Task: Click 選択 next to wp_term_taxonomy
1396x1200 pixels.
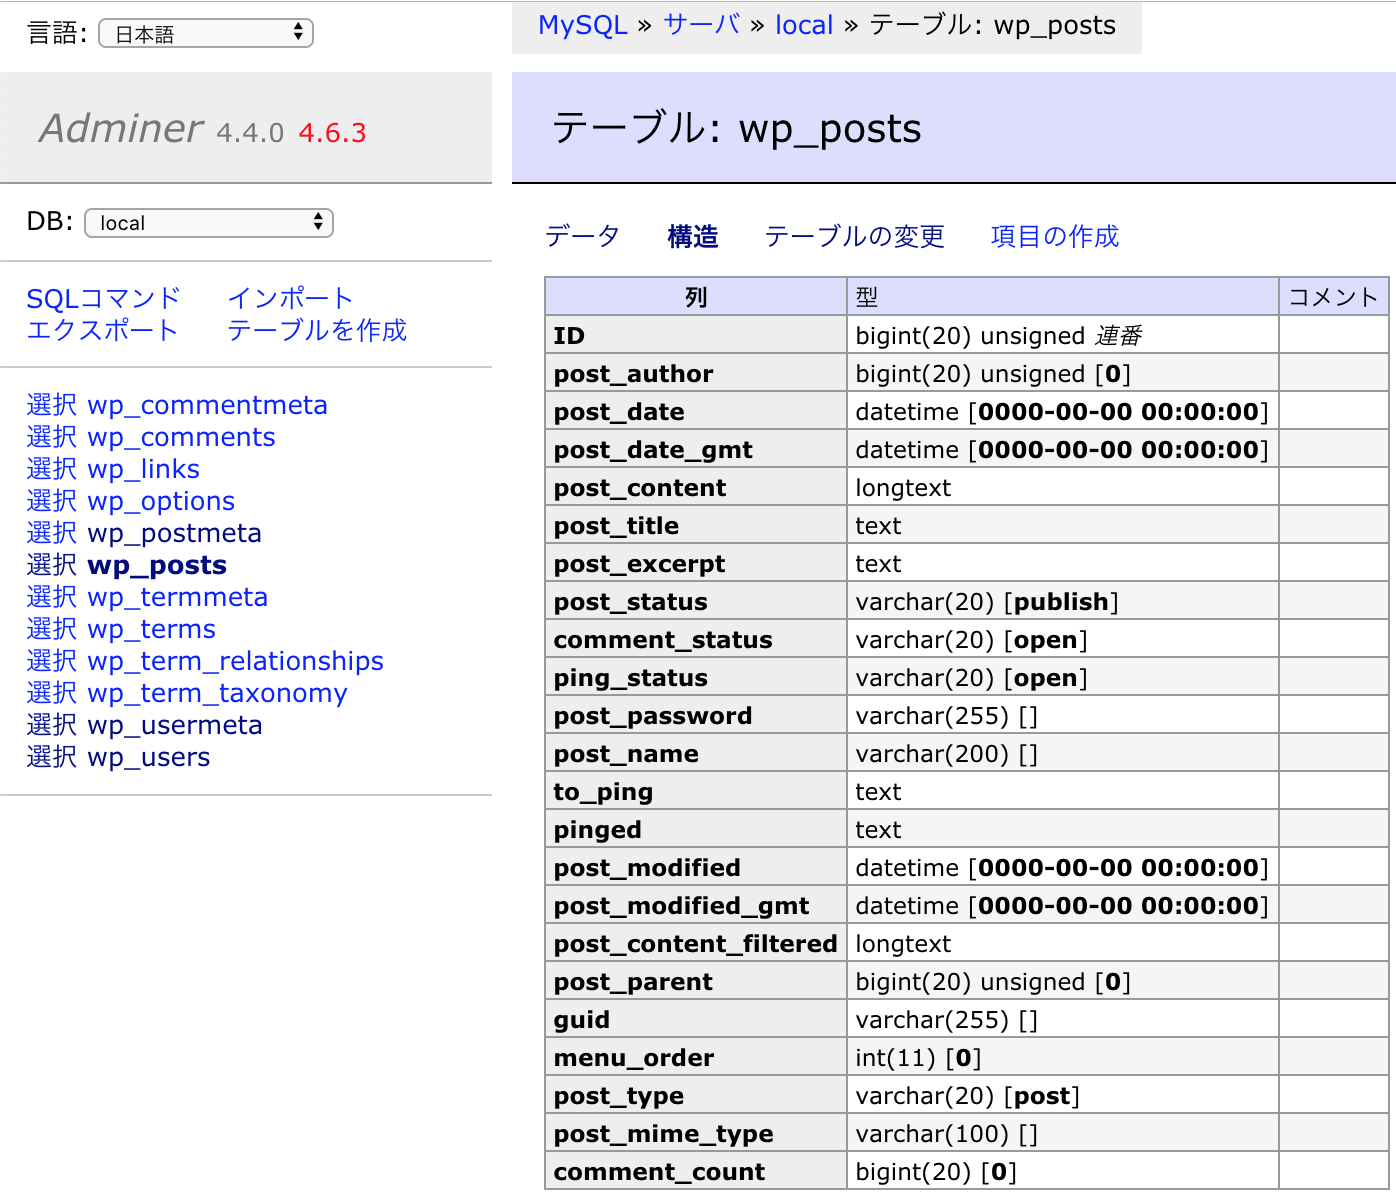Action: [52, 693]
